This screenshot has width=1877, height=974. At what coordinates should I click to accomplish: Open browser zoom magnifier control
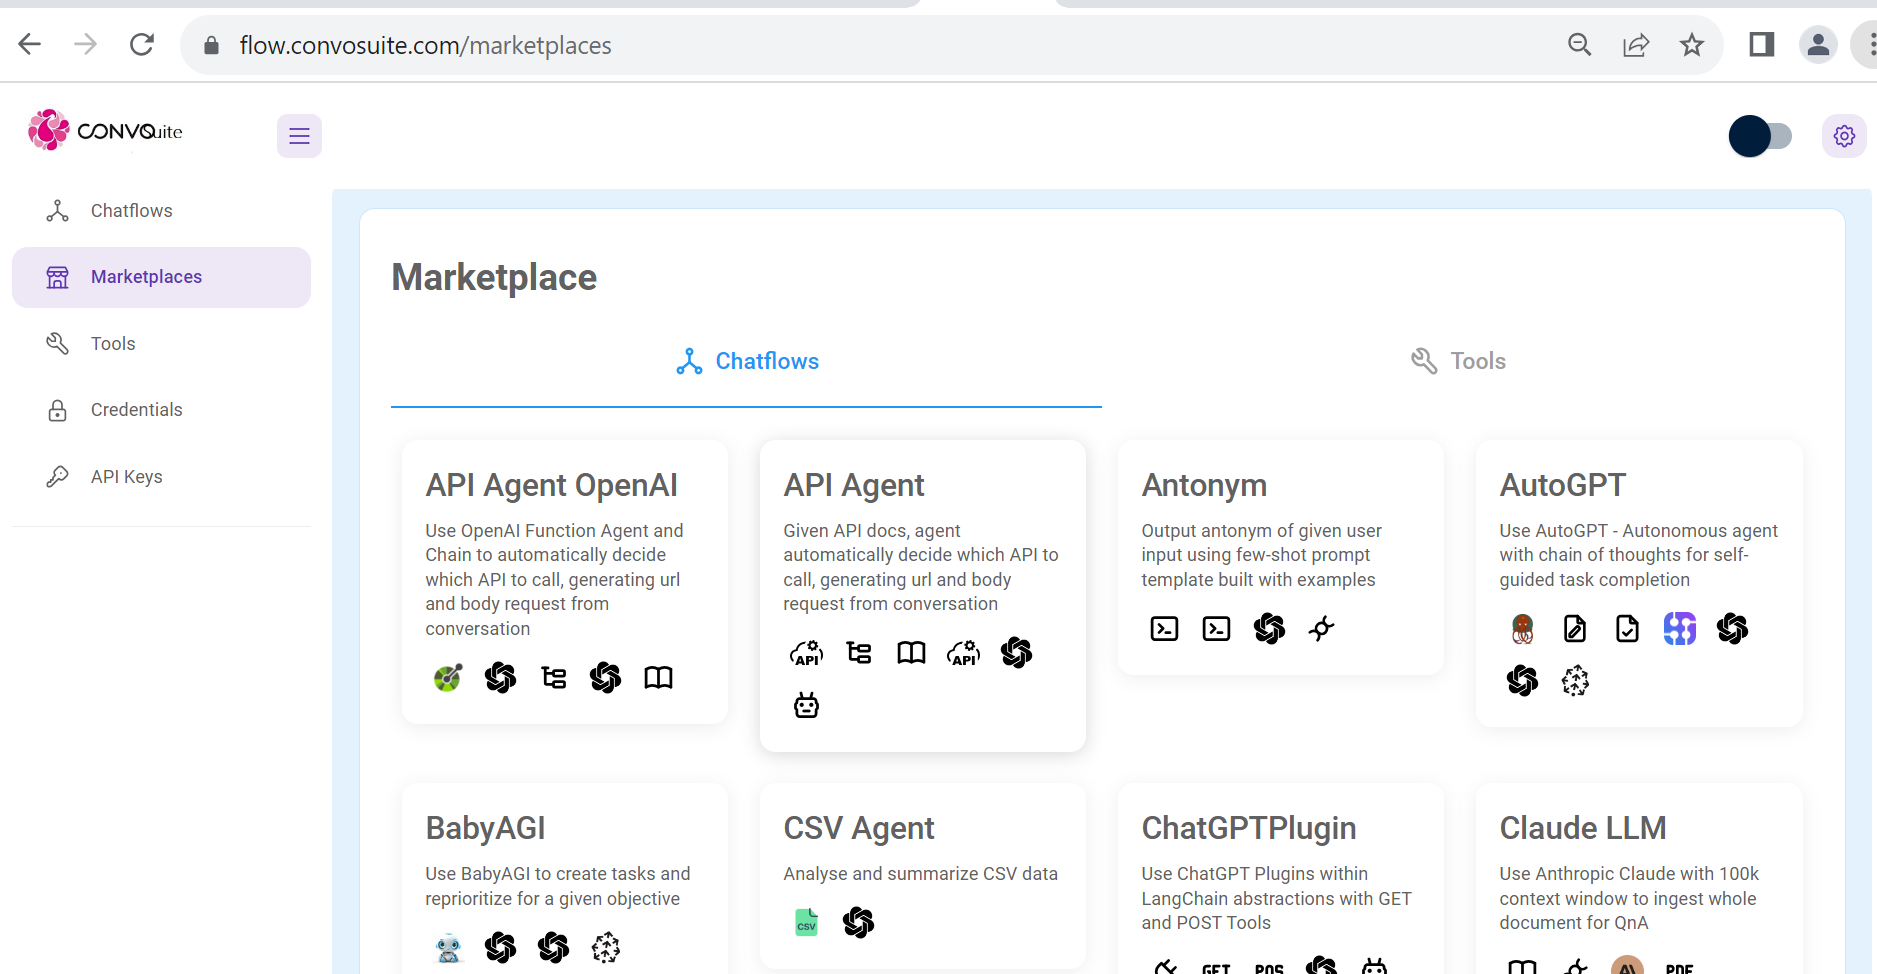[x=1580, y=45]
